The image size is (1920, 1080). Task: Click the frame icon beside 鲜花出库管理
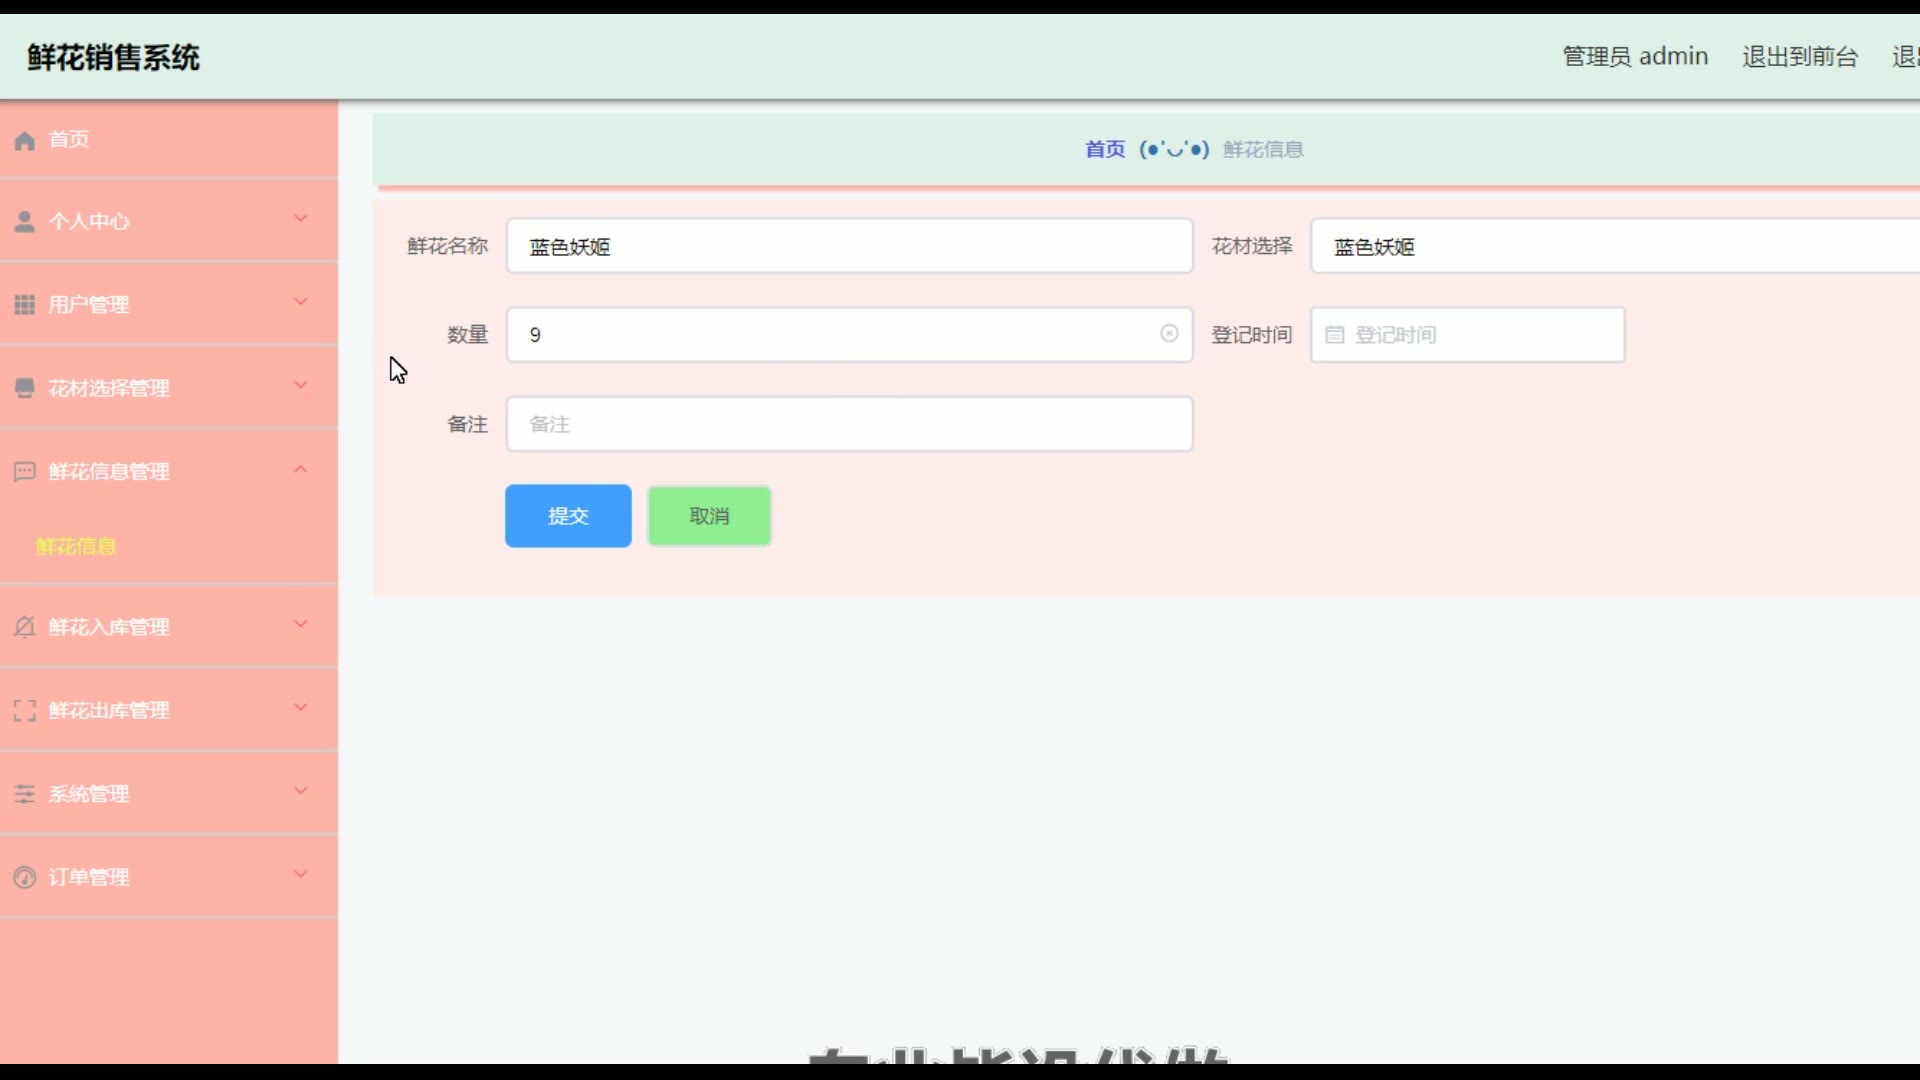(x=25, y=711)
